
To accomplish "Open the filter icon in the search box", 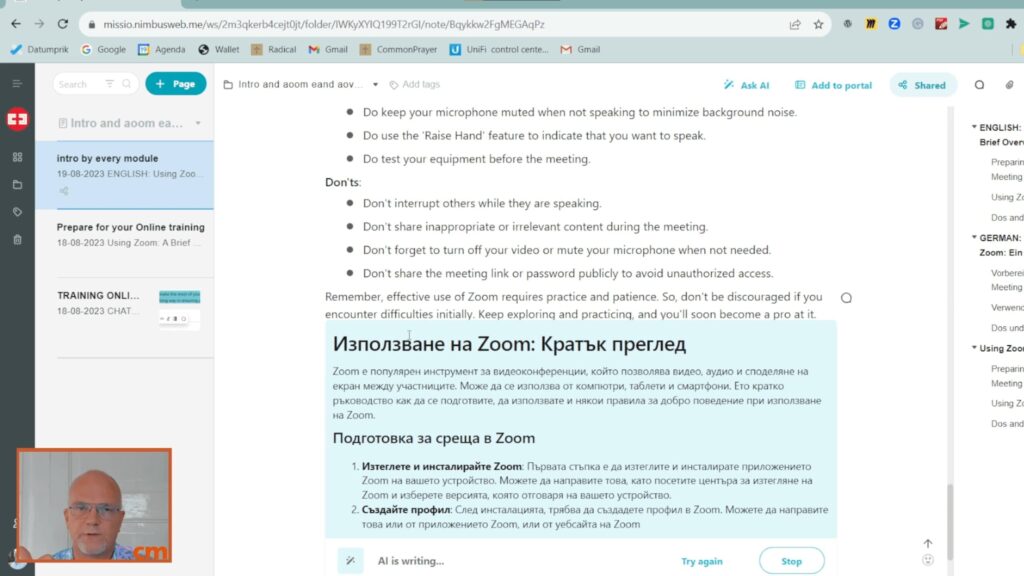I will coord(110,84).
